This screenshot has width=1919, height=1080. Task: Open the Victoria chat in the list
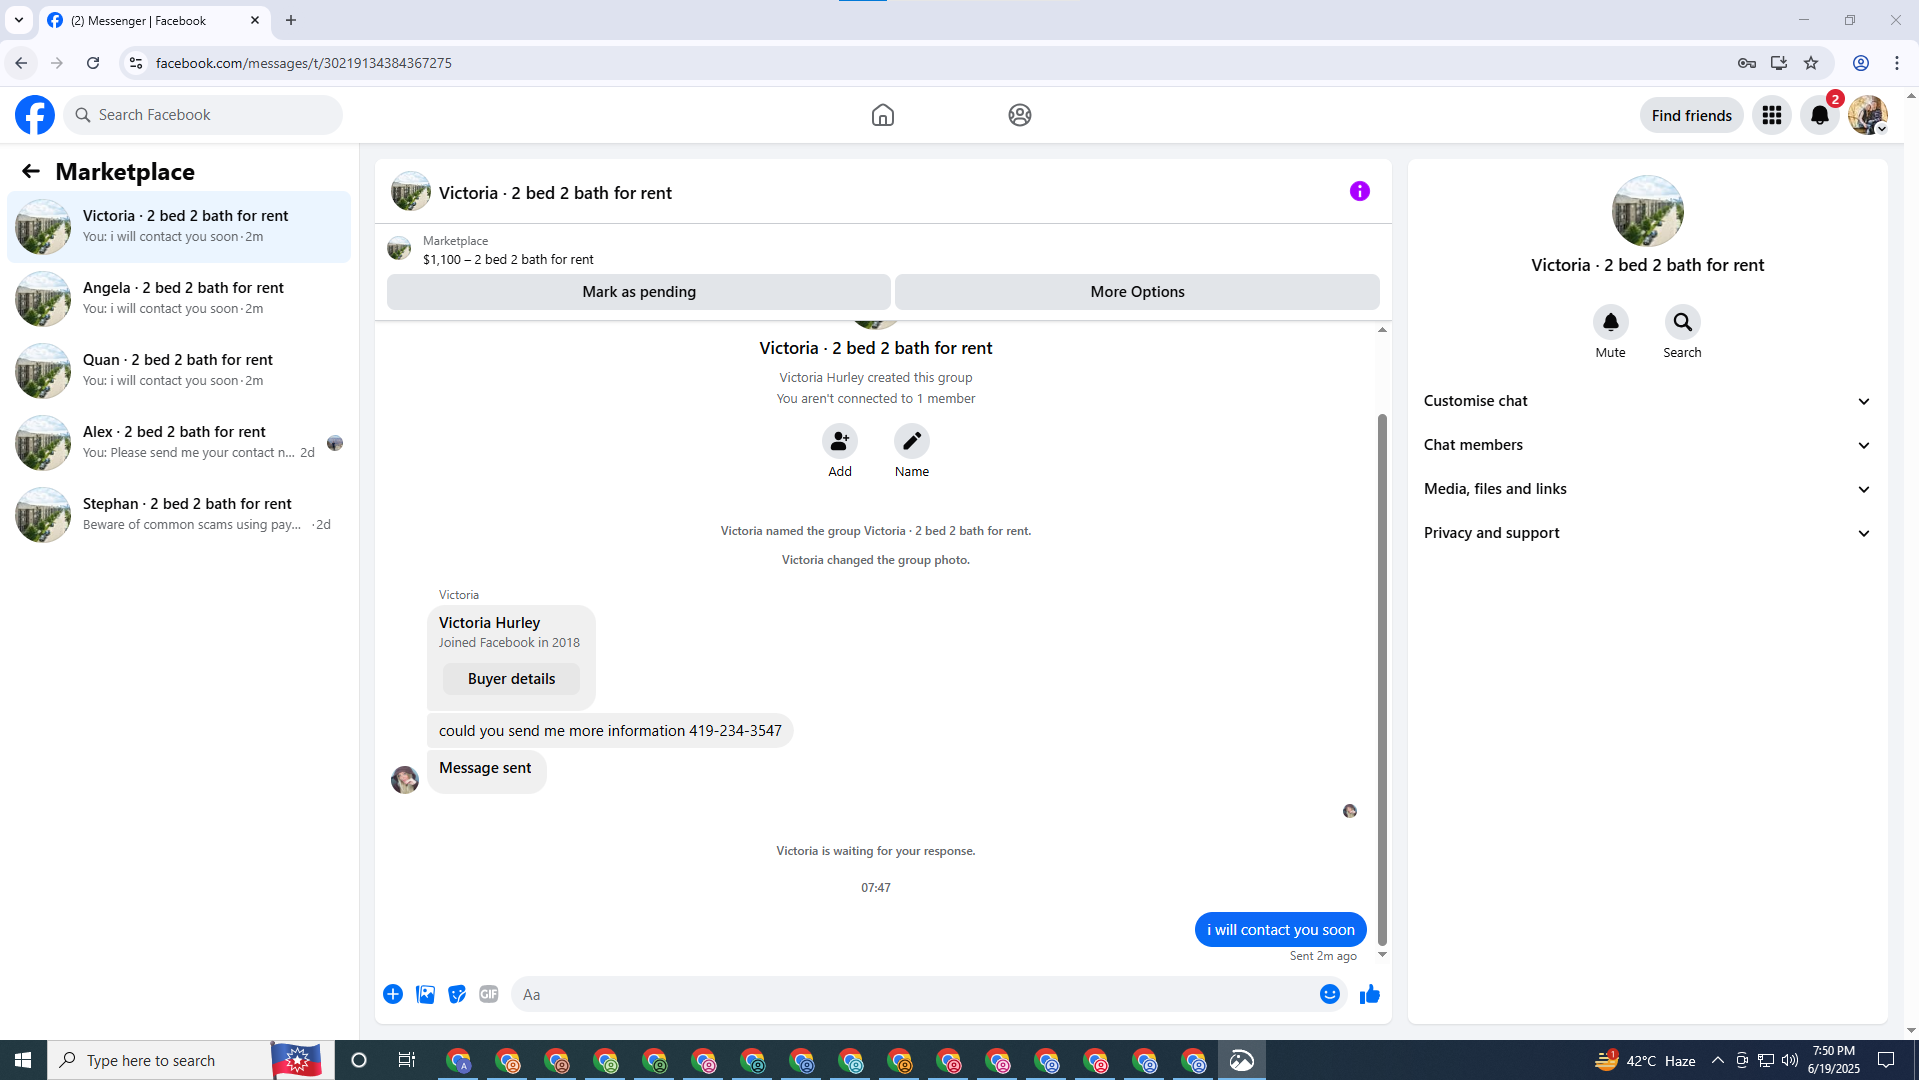click(179, 227)
